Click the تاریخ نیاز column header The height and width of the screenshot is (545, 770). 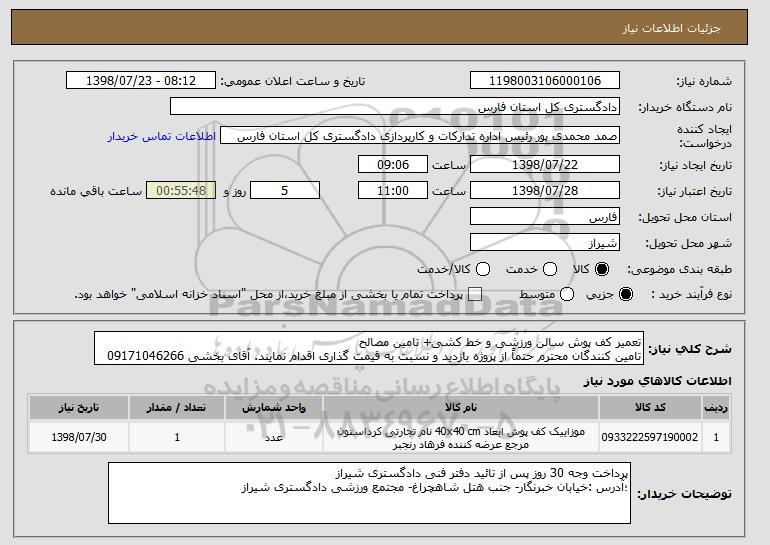coord(79,408)
